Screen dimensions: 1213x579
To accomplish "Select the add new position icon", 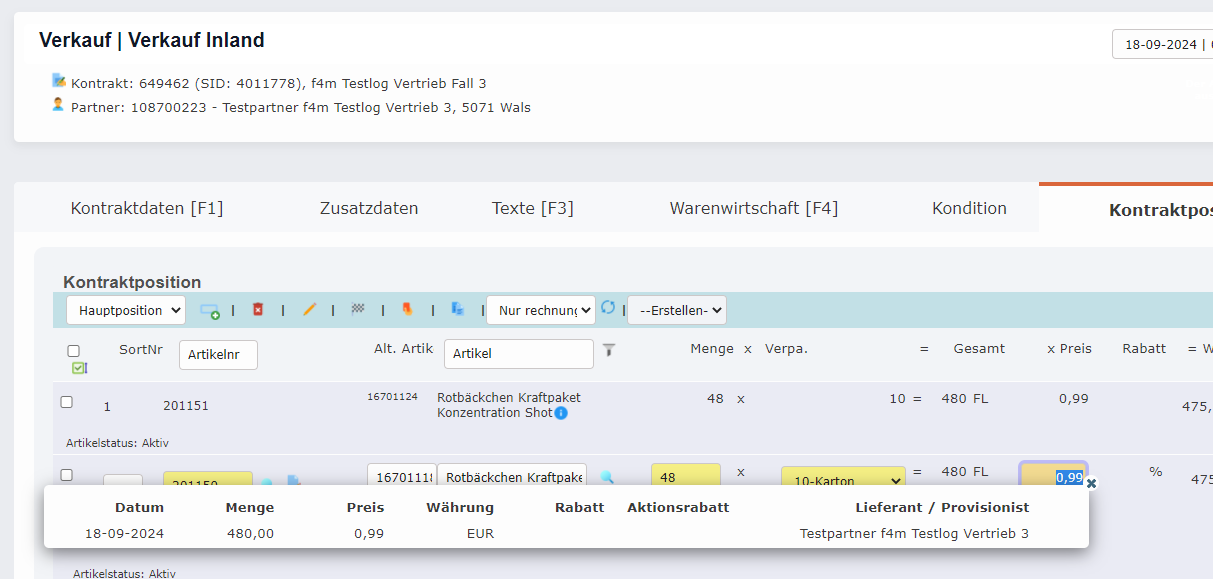I will (209, 310).
